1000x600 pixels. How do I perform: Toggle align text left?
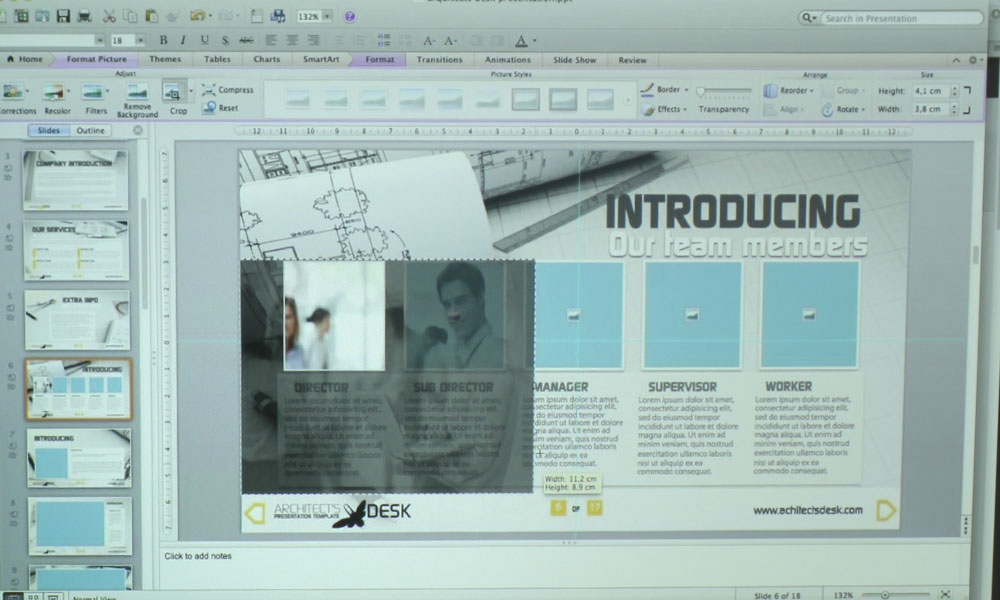271,40
